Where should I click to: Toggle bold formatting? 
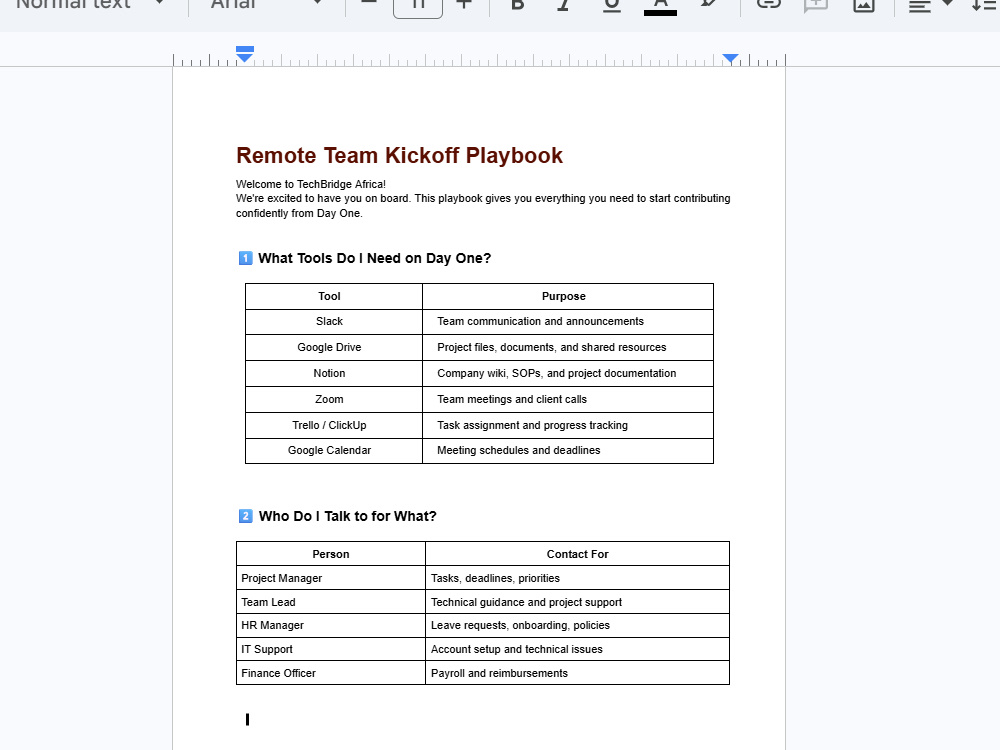pos(517,5)
